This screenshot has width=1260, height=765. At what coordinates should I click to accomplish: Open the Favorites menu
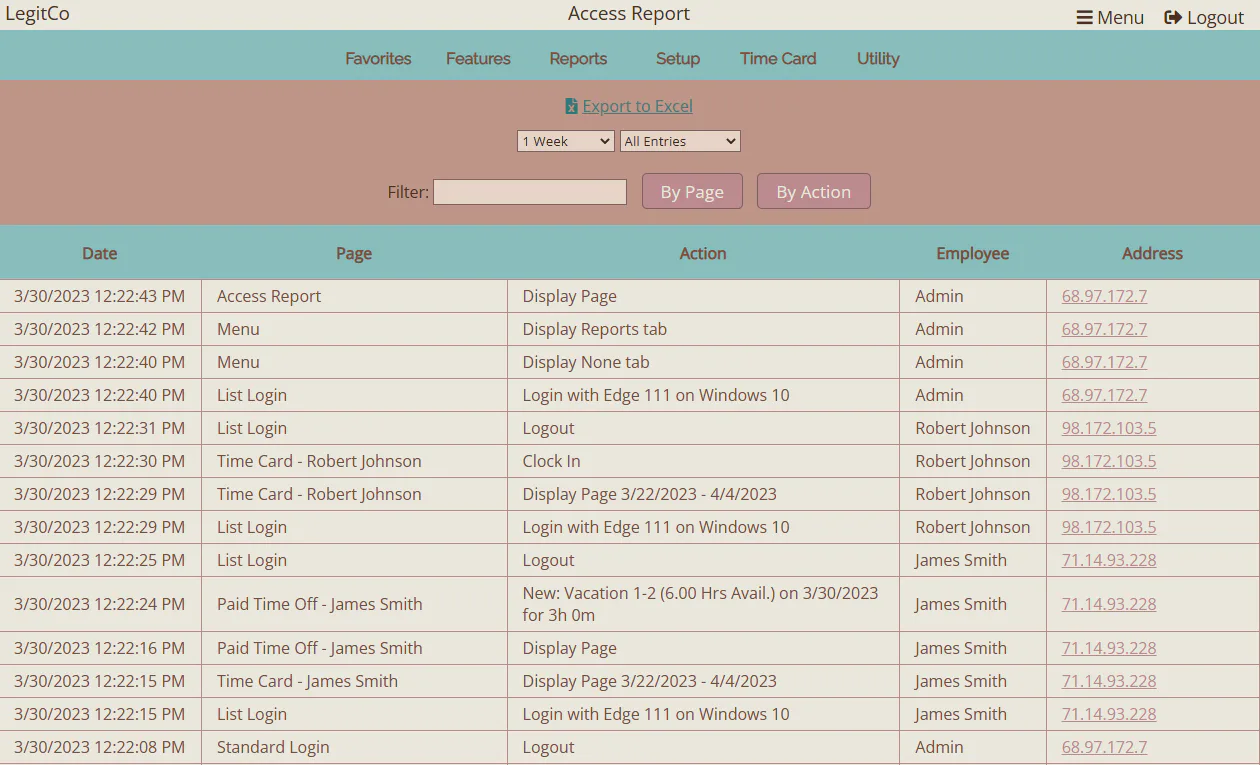(378, 58)
